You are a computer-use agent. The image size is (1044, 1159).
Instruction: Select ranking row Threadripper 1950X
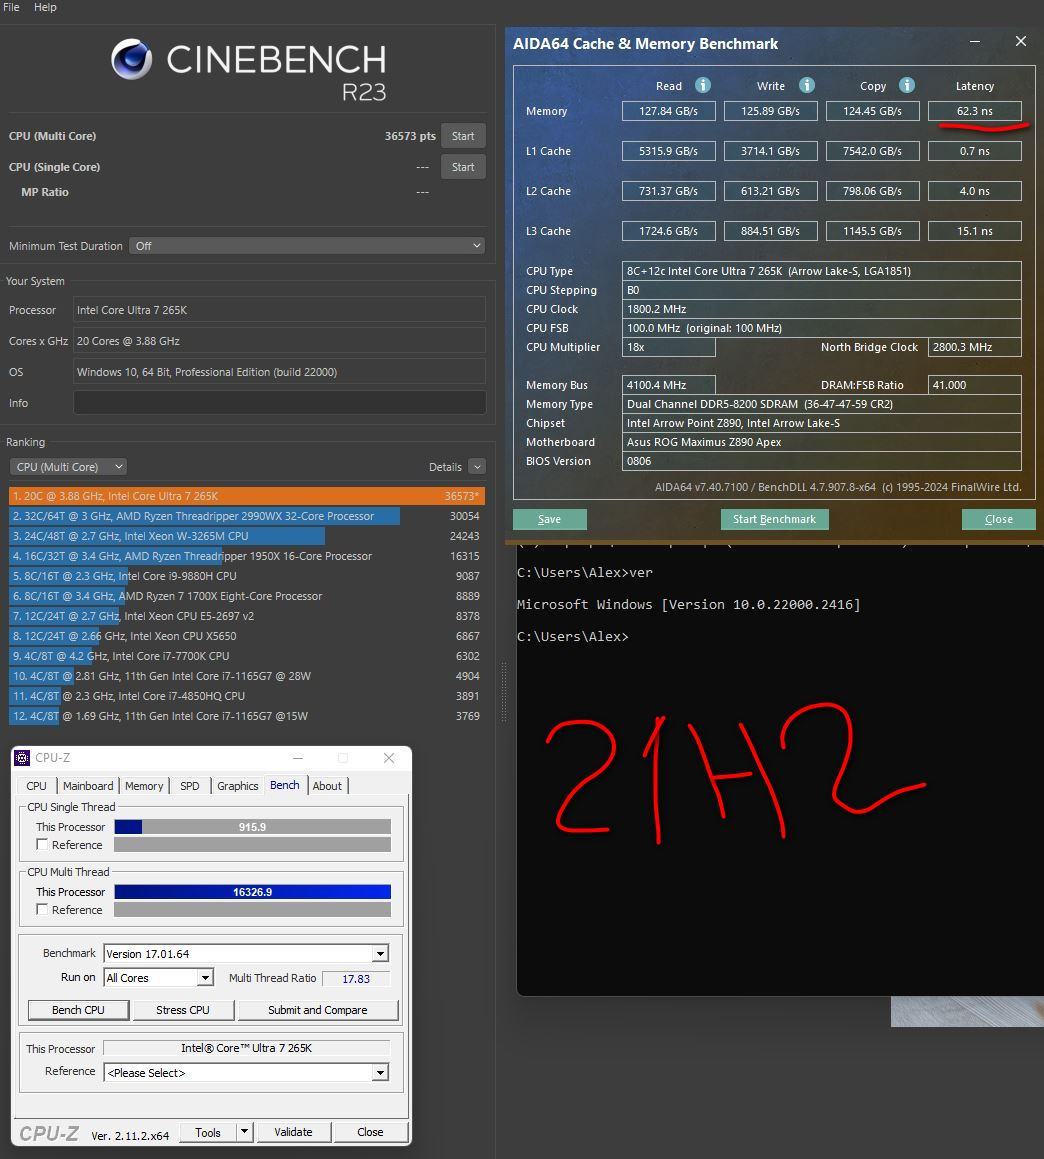tap(246, 556)
